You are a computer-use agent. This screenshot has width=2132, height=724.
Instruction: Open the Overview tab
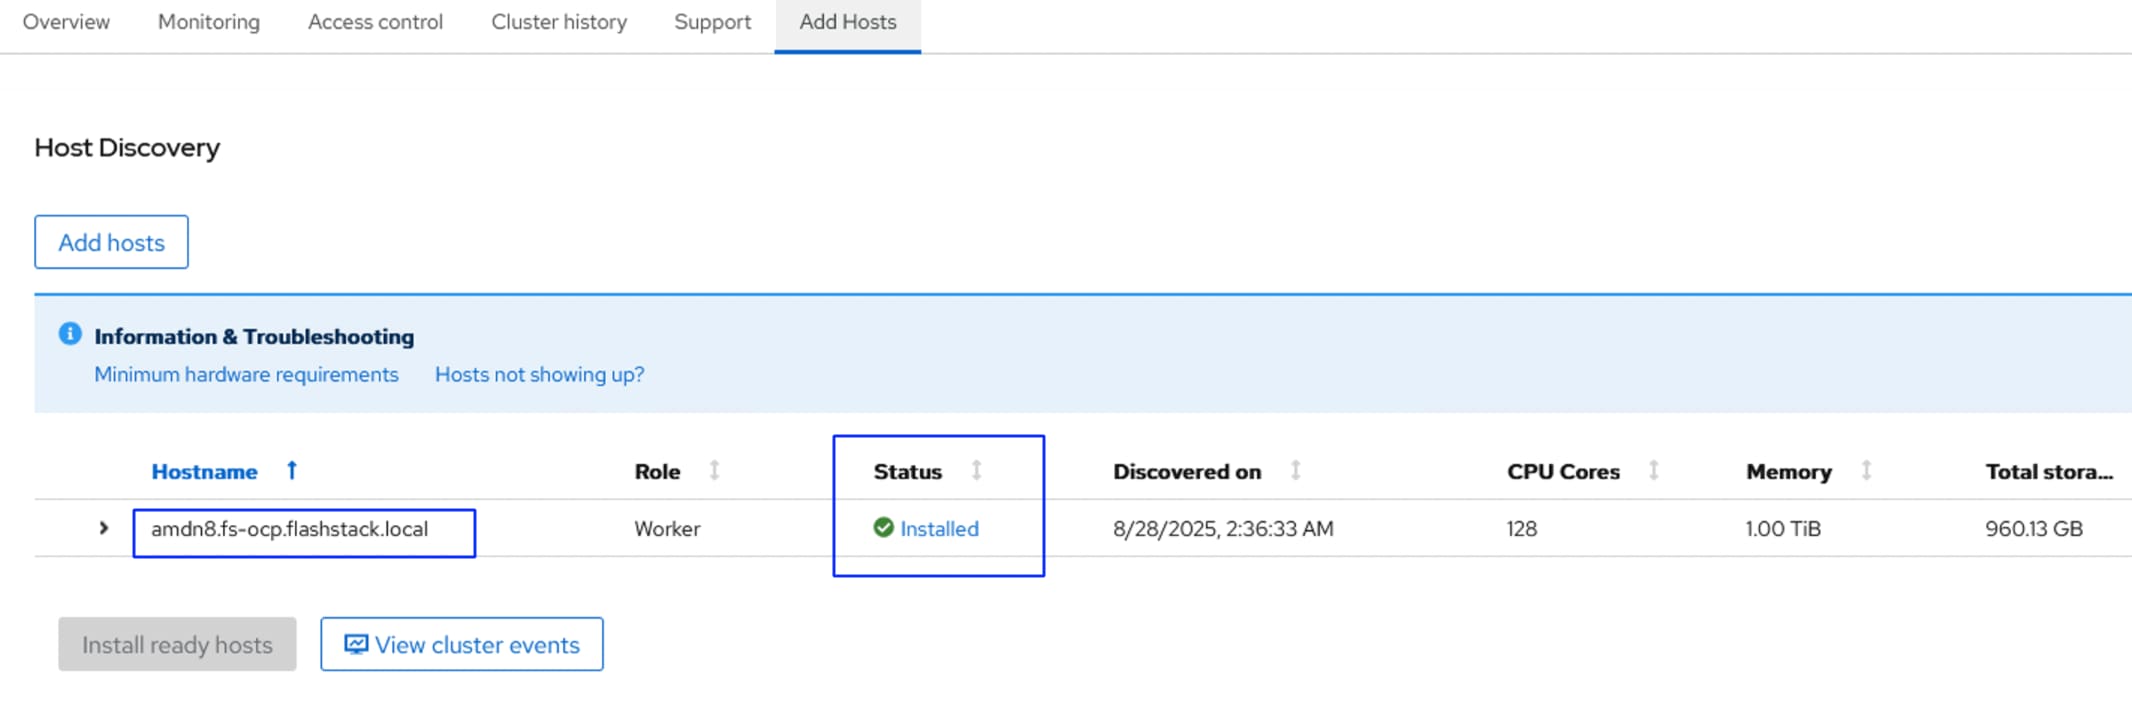pos(66,22)
